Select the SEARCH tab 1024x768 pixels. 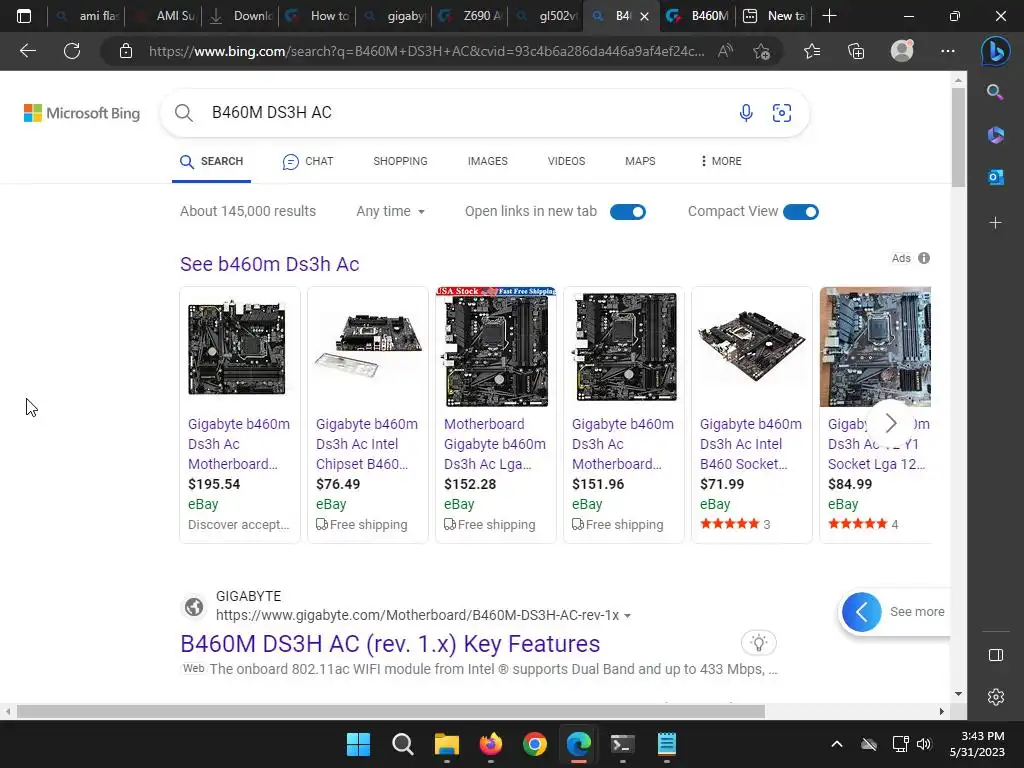click(x=212, y=161)
